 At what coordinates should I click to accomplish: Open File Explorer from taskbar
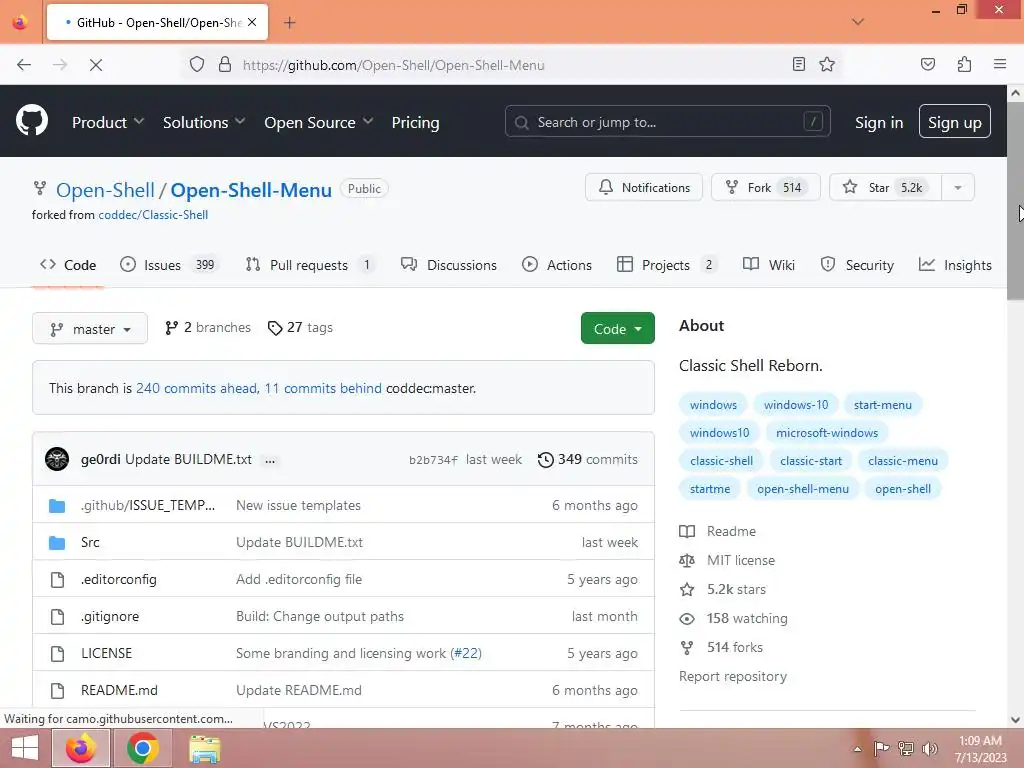[204, 748]
